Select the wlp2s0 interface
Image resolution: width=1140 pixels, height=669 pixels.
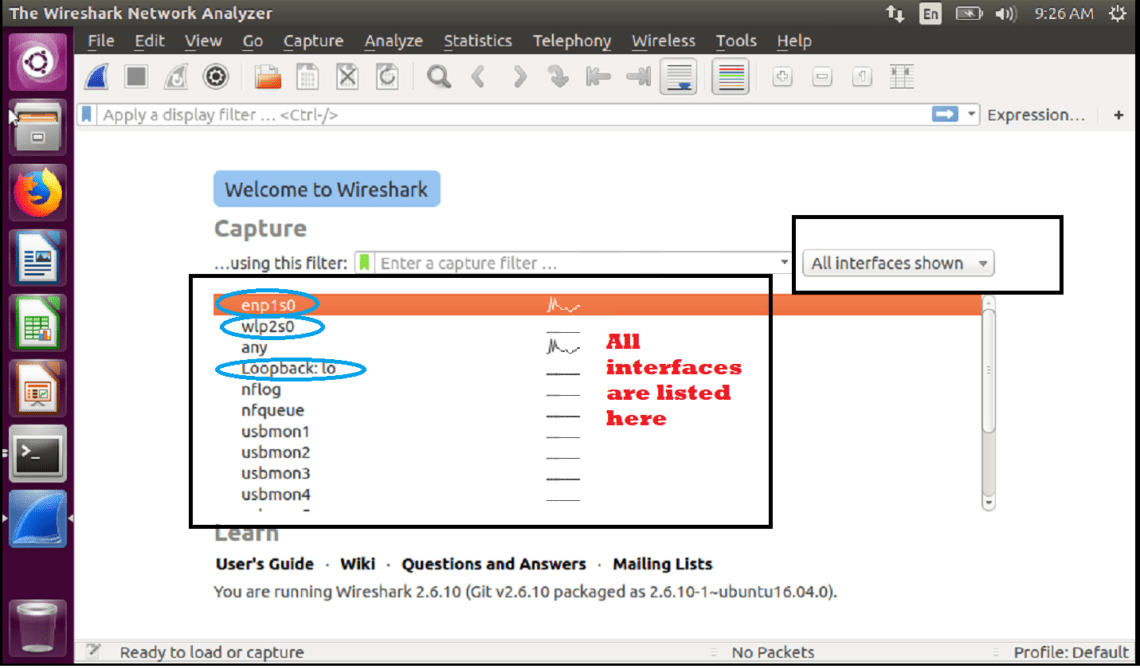point(598,327)
